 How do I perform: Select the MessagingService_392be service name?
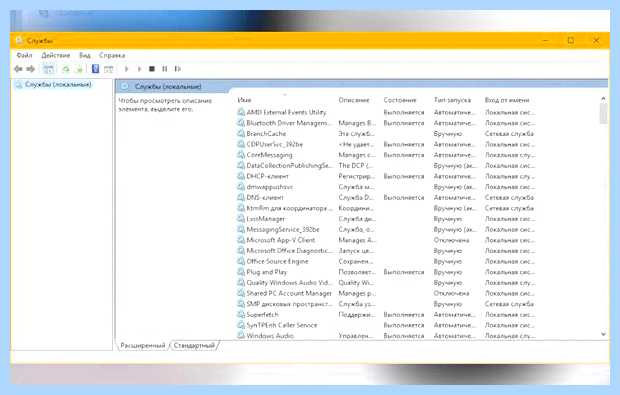(283, 229)
